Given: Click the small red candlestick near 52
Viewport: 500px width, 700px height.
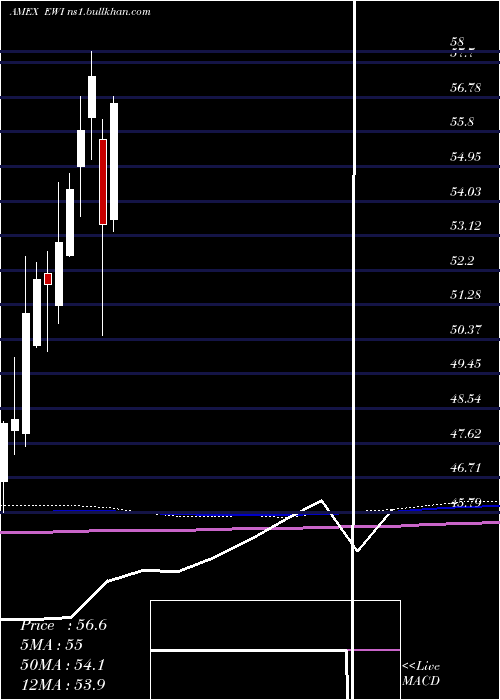Looking at the screenshot, I should coord(48,279).
